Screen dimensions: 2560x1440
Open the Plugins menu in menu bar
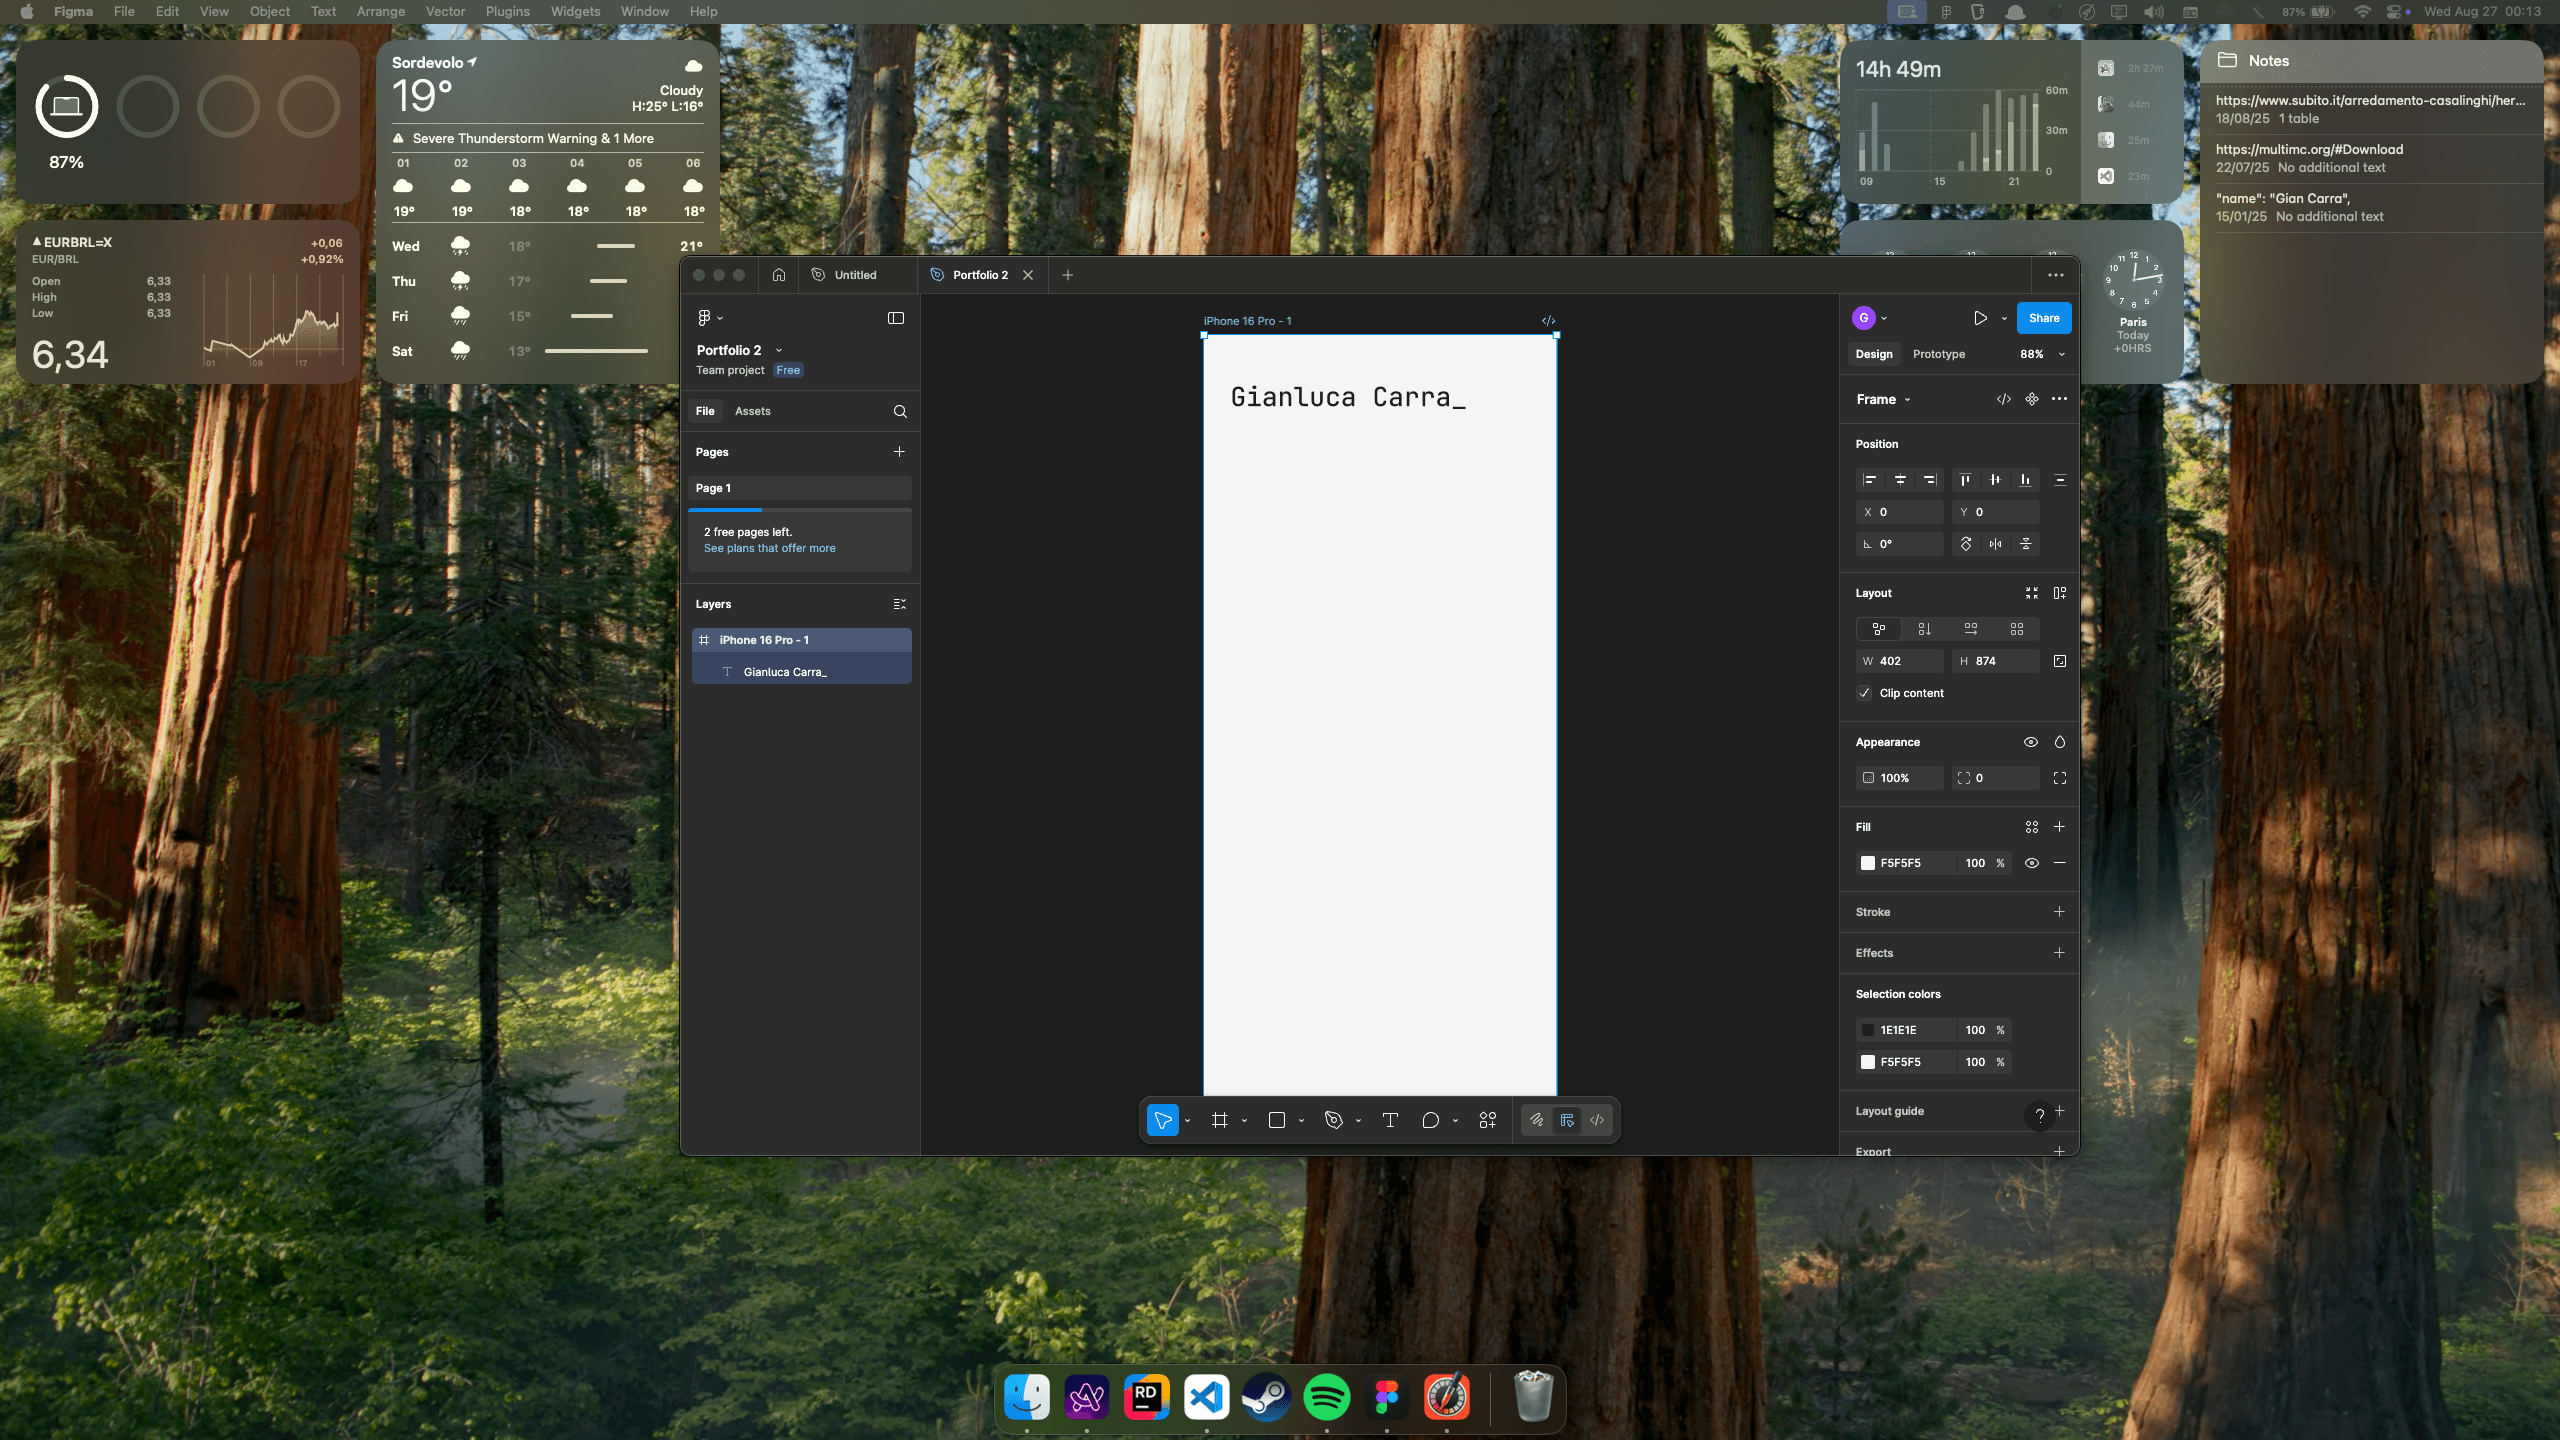tap(507, 11)
